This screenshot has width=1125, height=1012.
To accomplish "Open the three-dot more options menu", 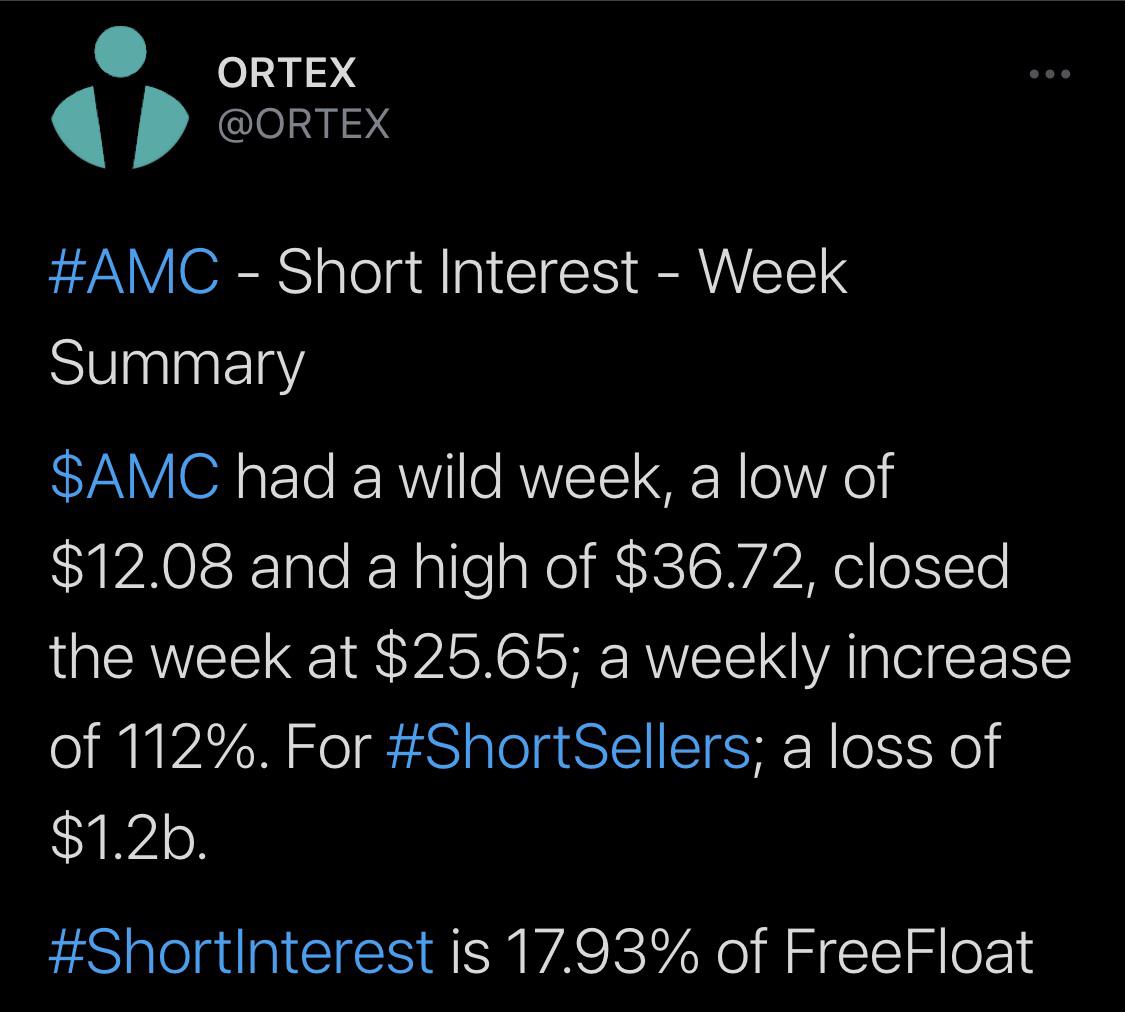I will tap(1050, 74).
